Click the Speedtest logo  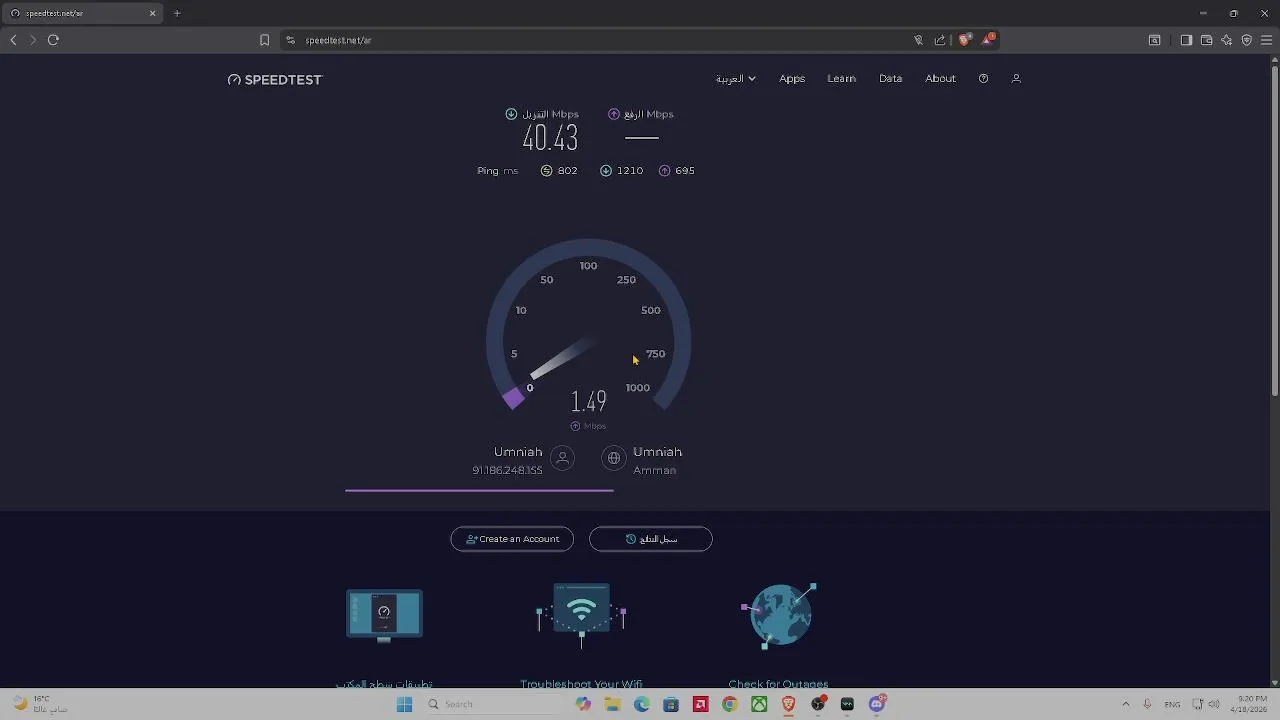[275, 79]
